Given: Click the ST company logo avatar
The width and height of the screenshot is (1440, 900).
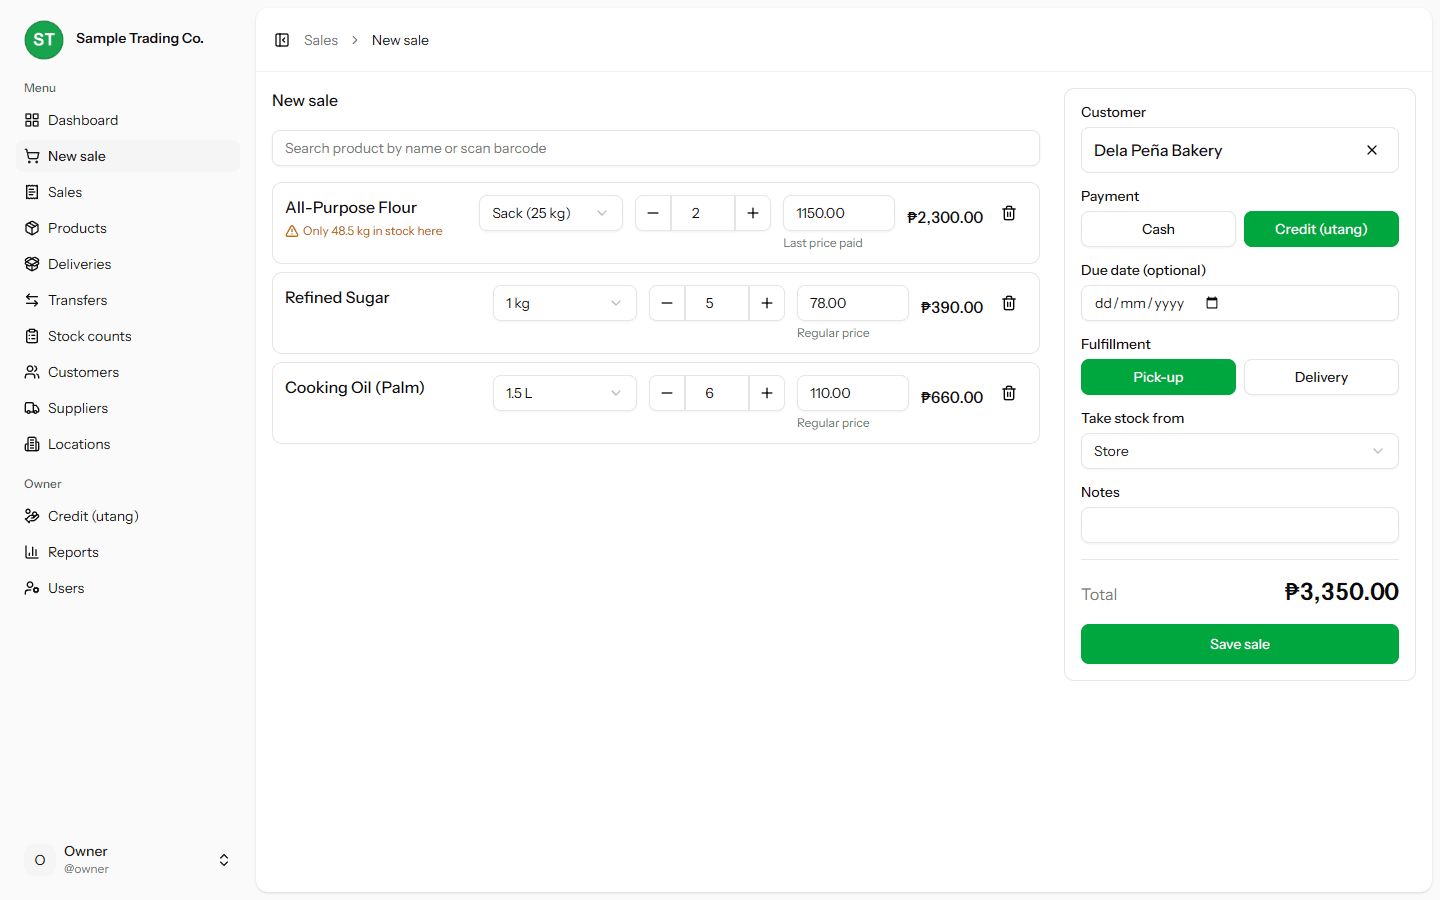Looking at the screenshot, I should tap(44, 40).
